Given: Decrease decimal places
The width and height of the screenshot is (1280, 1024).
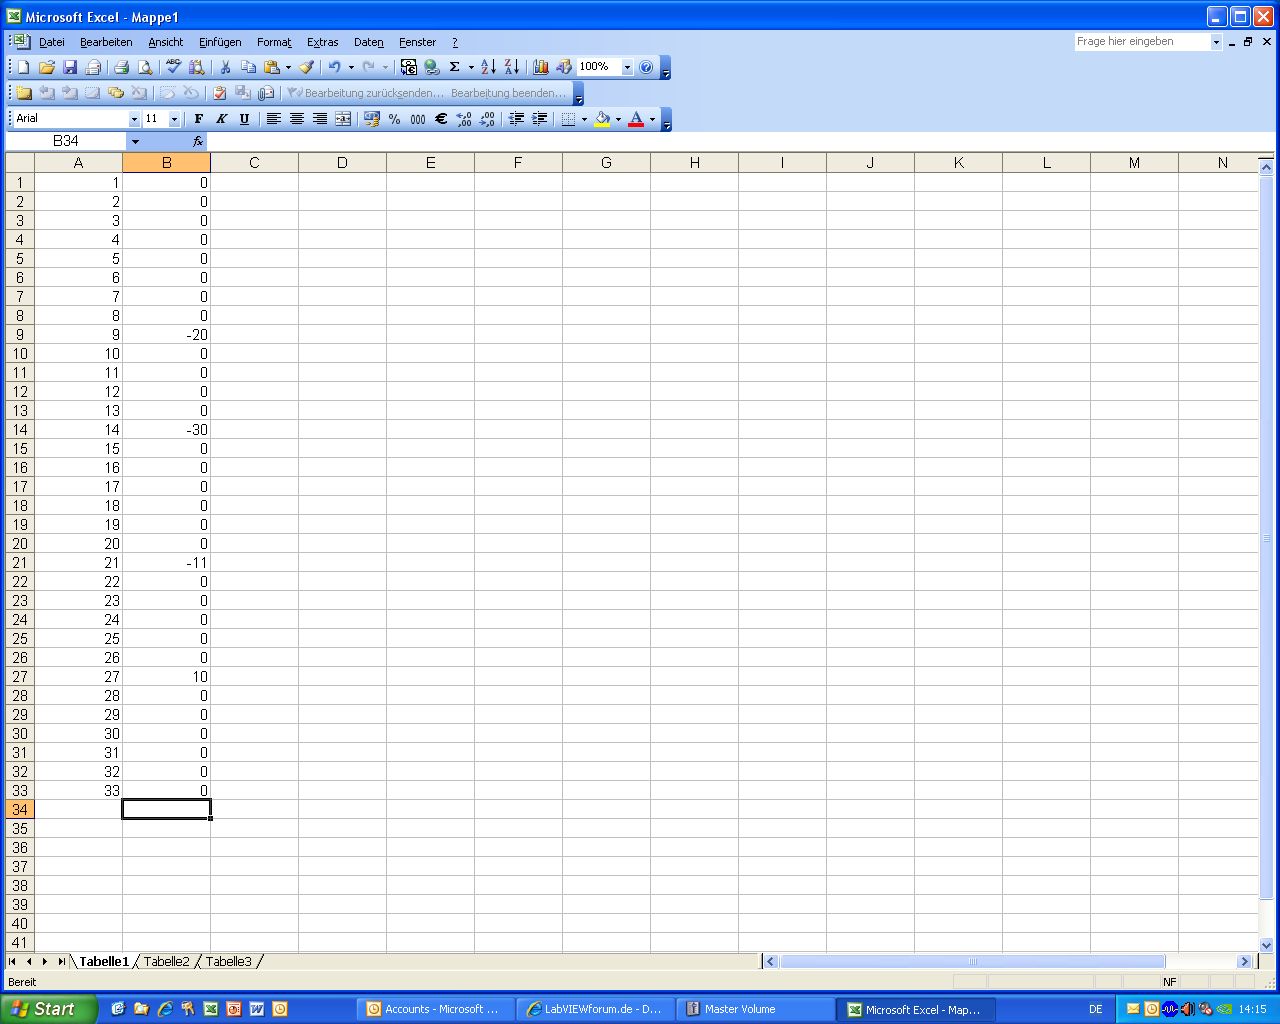Looking at the screenshot, I should [487, 119].
